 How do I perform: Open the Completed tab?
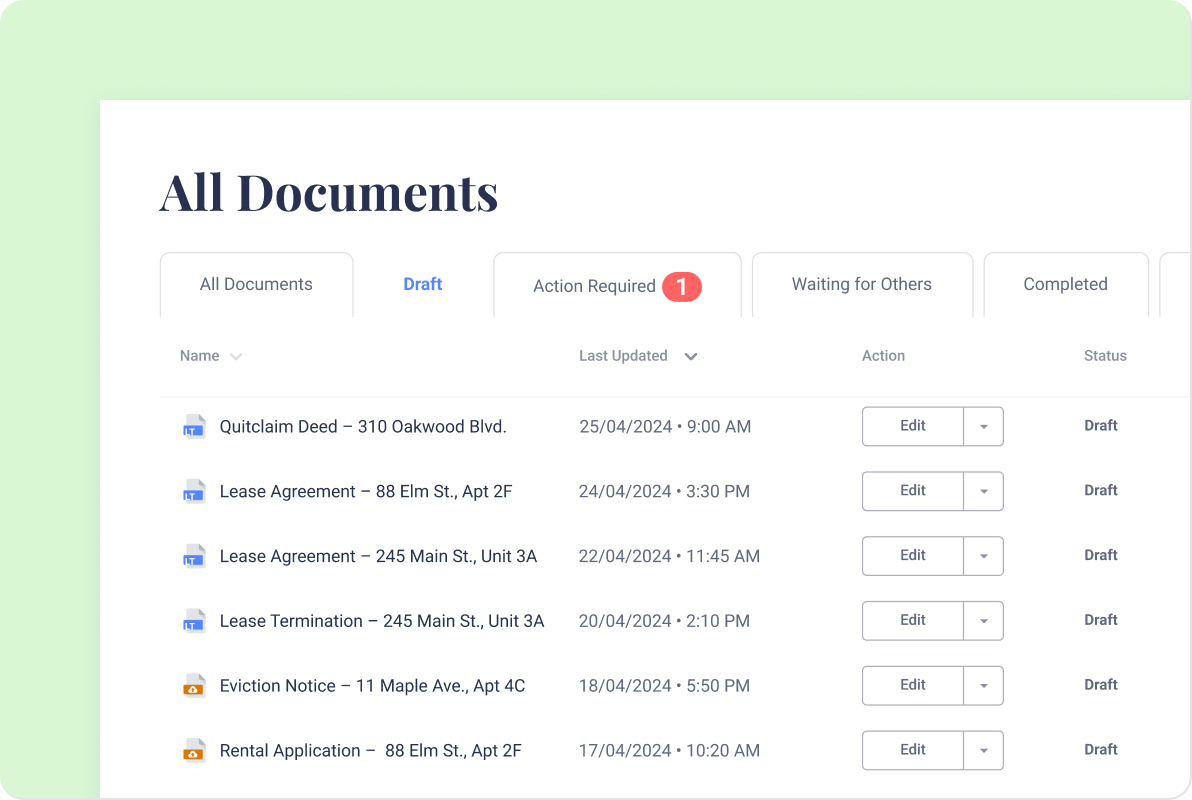(1066, 284)
